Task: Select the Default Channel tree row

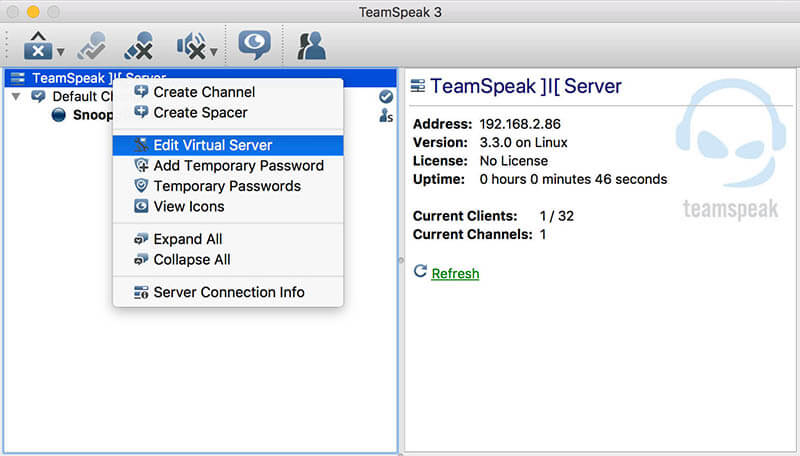Action: point(201,96)
